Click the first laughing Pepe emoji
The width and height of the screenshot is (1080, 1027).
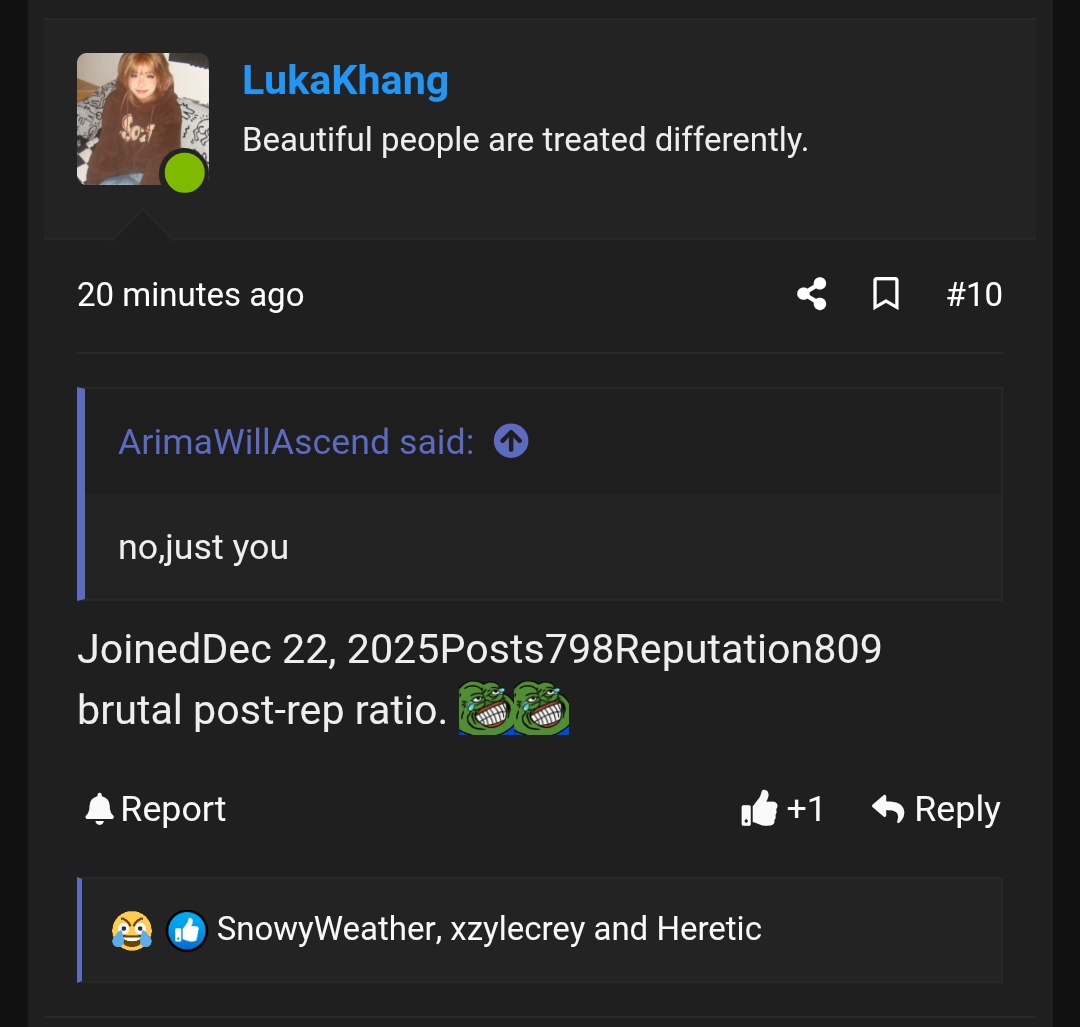486,708
